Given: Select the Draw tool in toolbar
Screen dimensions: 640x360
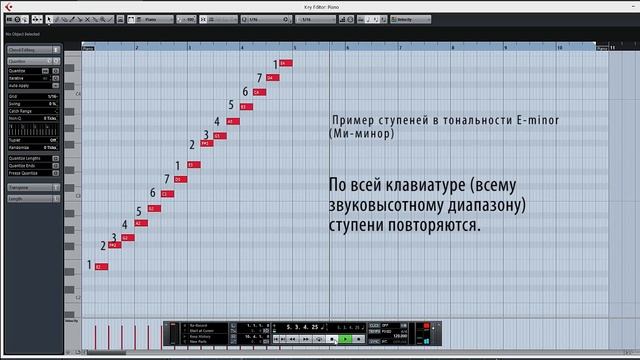Looking at the screenshot, I should tap(57, 19).
